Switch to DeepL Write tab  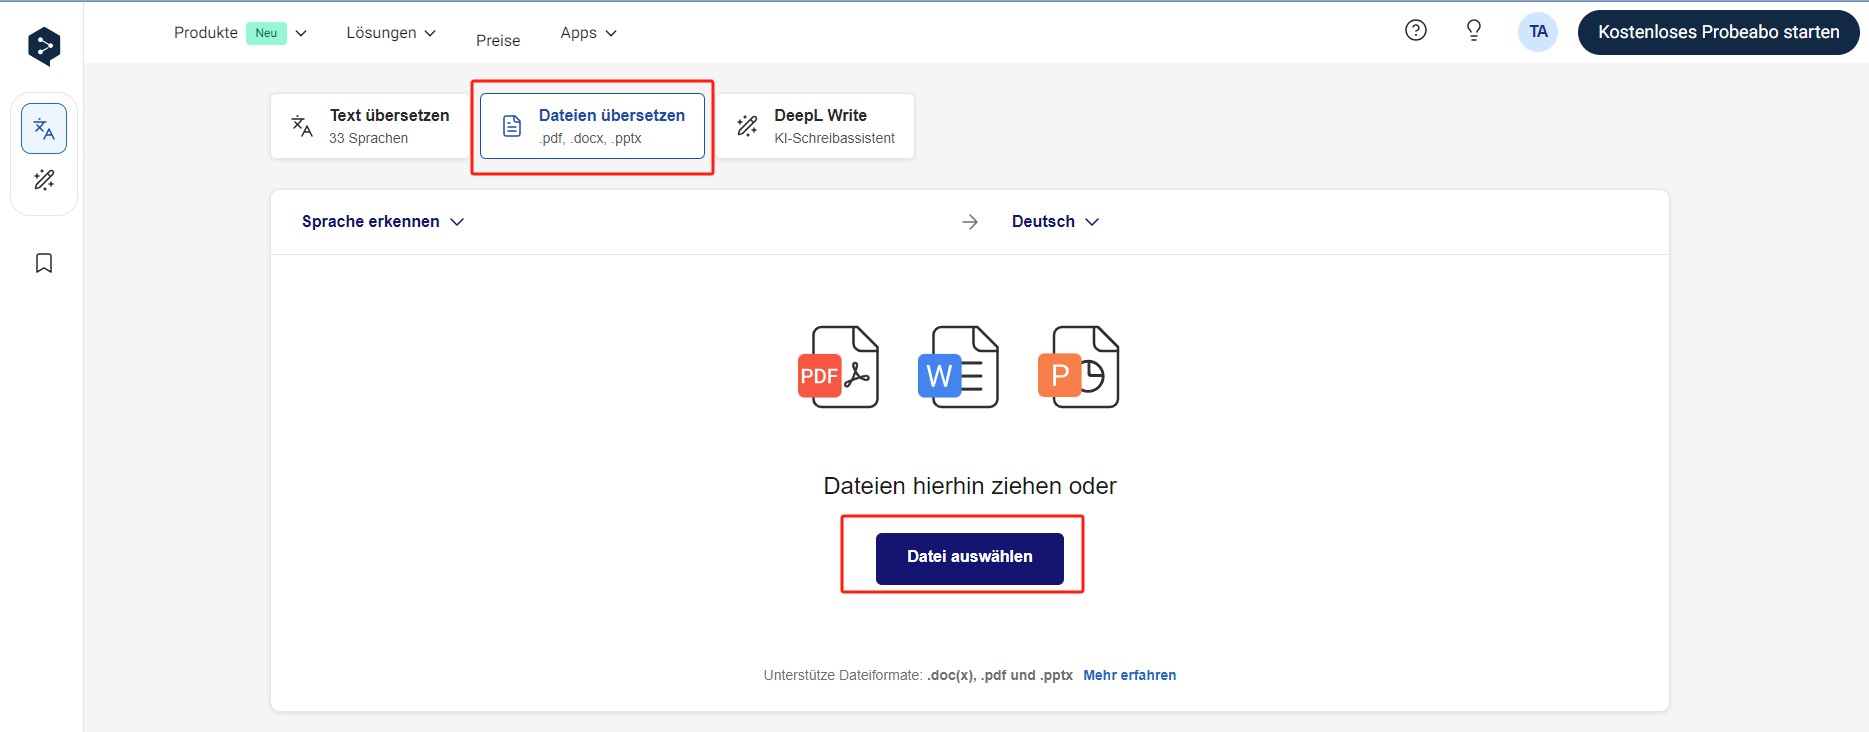[x=816, y=126]
